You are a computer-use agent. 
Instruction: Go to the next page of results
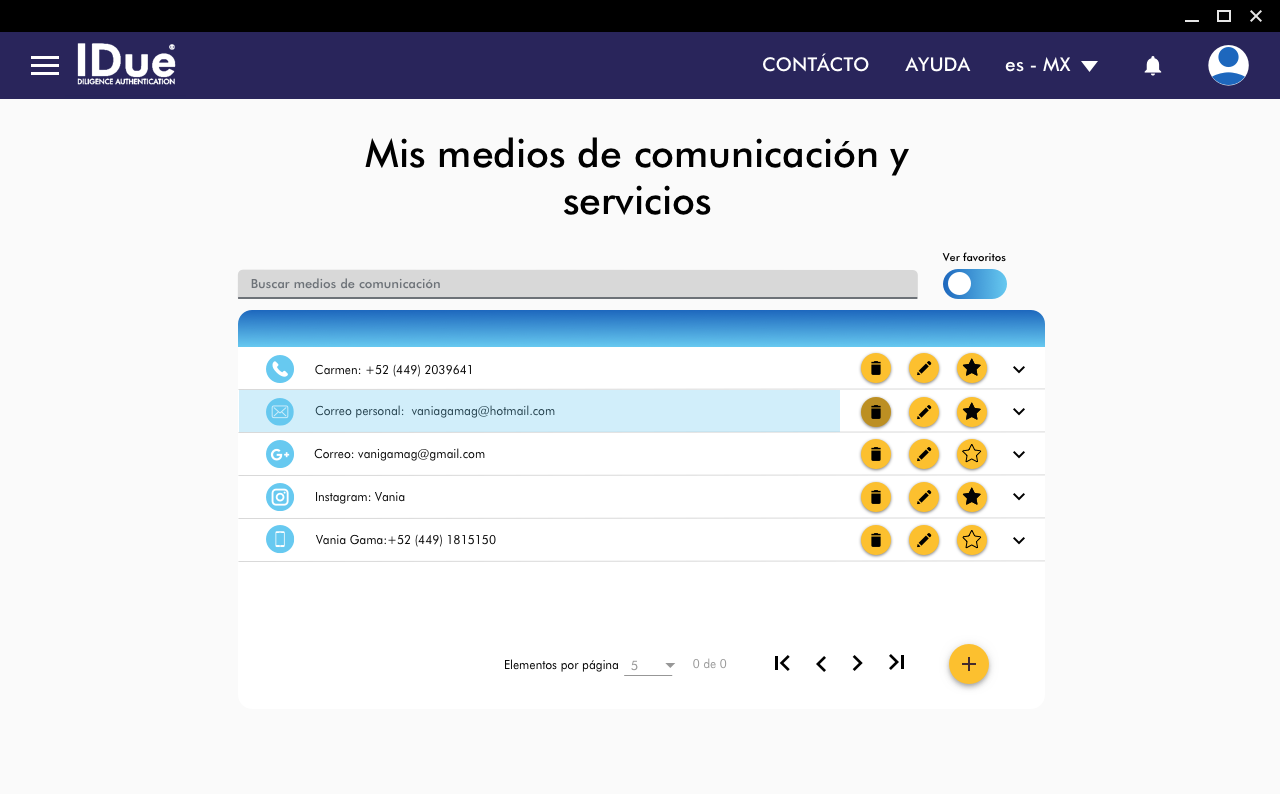(857, 664)
